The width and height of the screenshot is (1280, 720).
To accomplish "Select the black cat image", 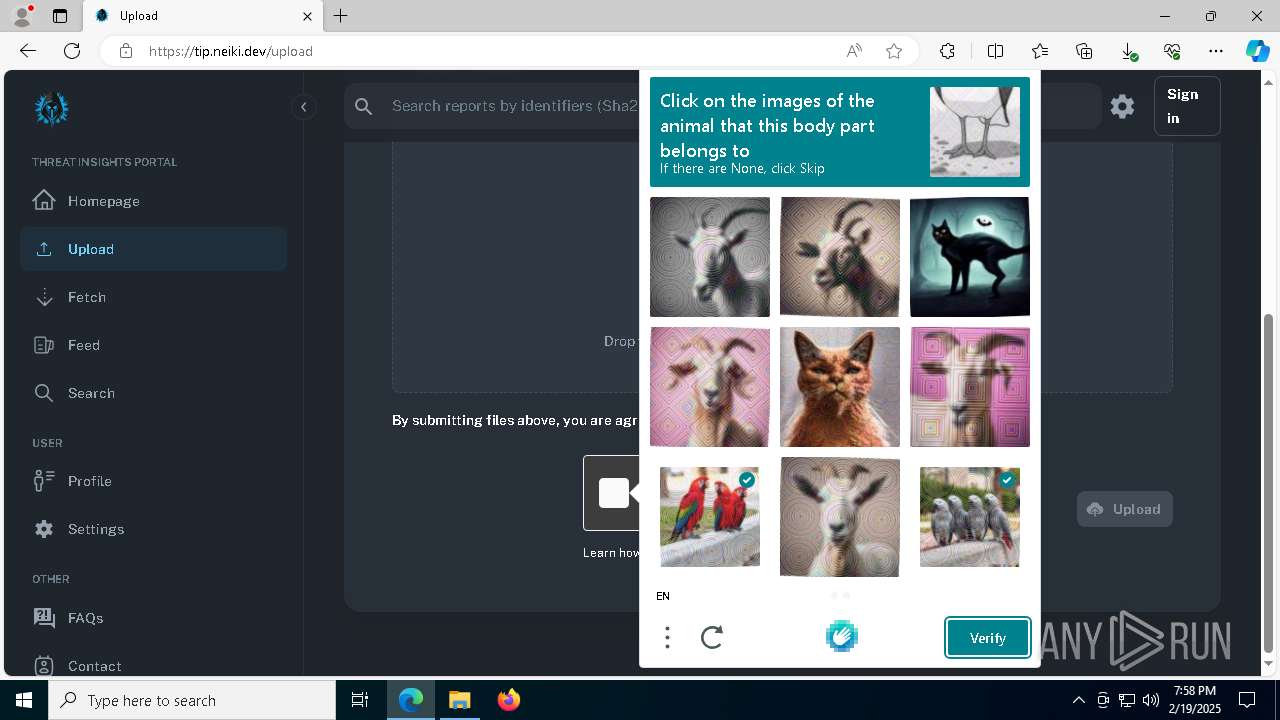I will click(x=970, y=257).
